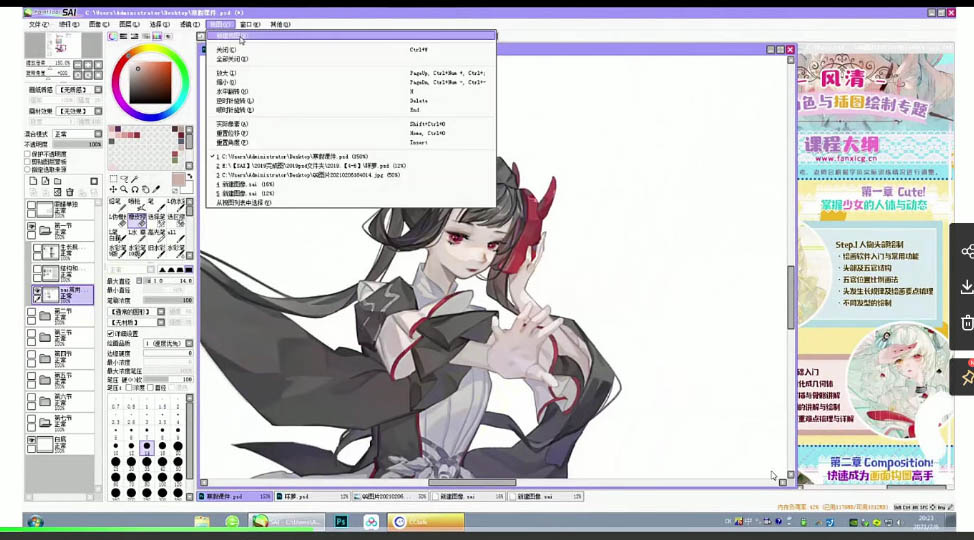Click the canvas vertical scrollbar thumb
The height and width of the screenshot is (540, 974).
coord(791,297)
